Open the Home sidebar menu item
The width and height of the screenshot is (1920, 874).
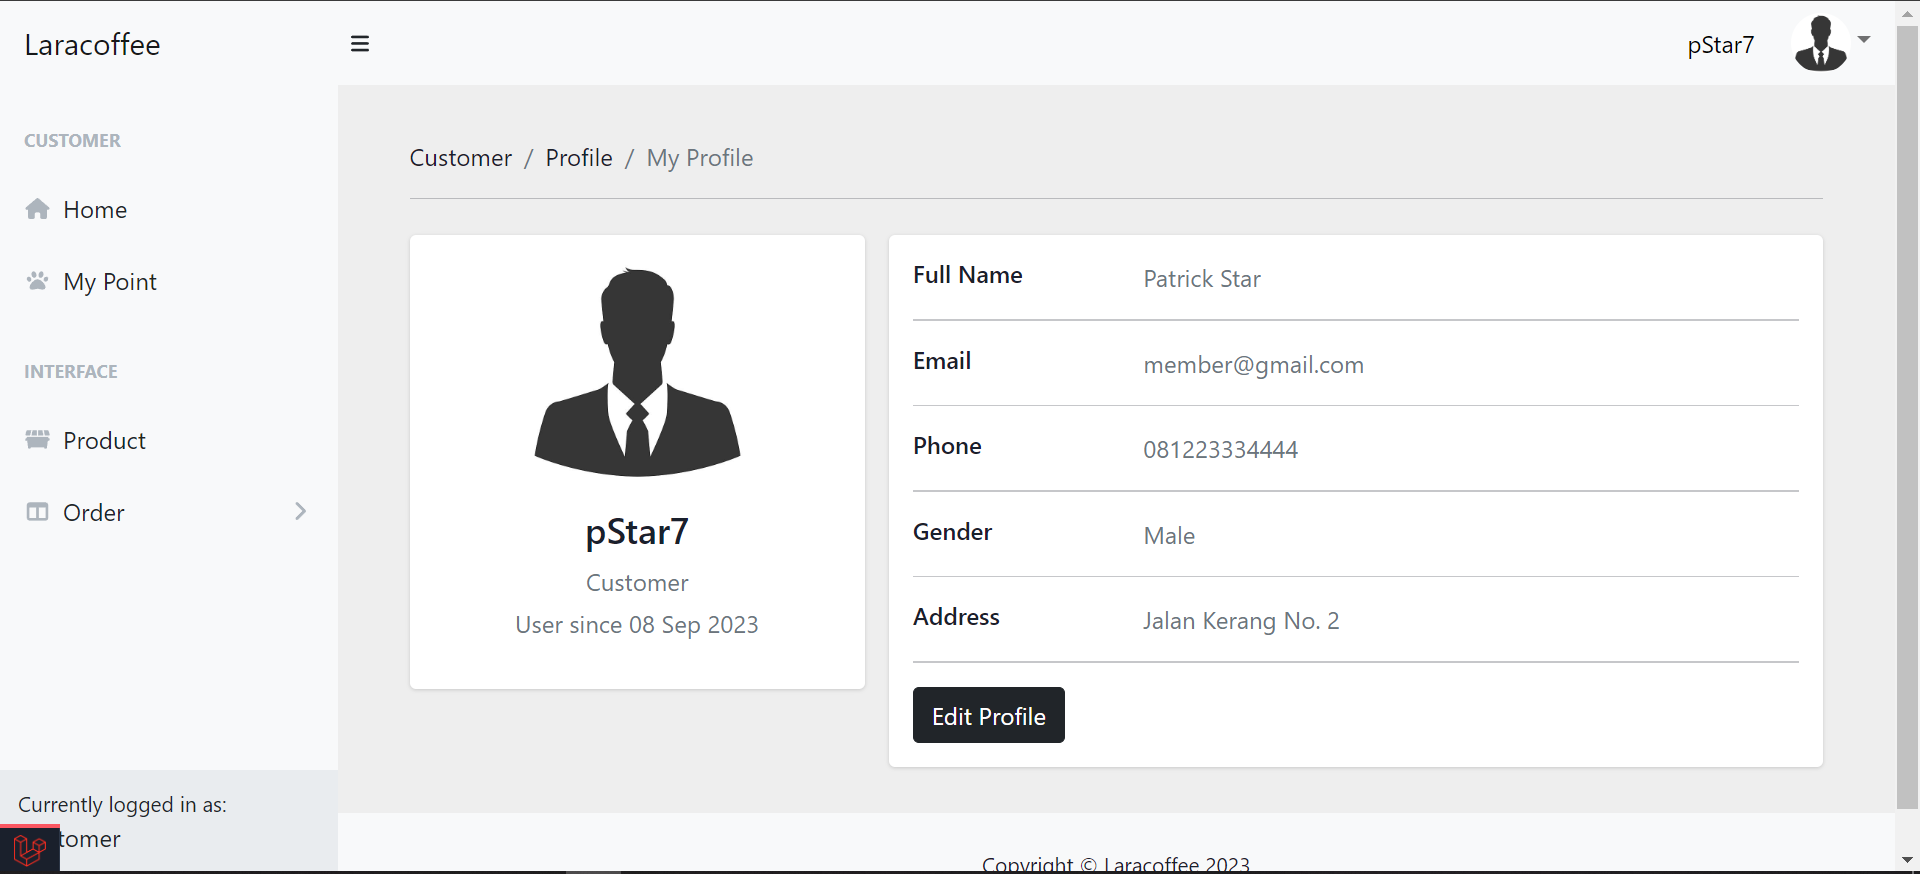pos(95,210)
